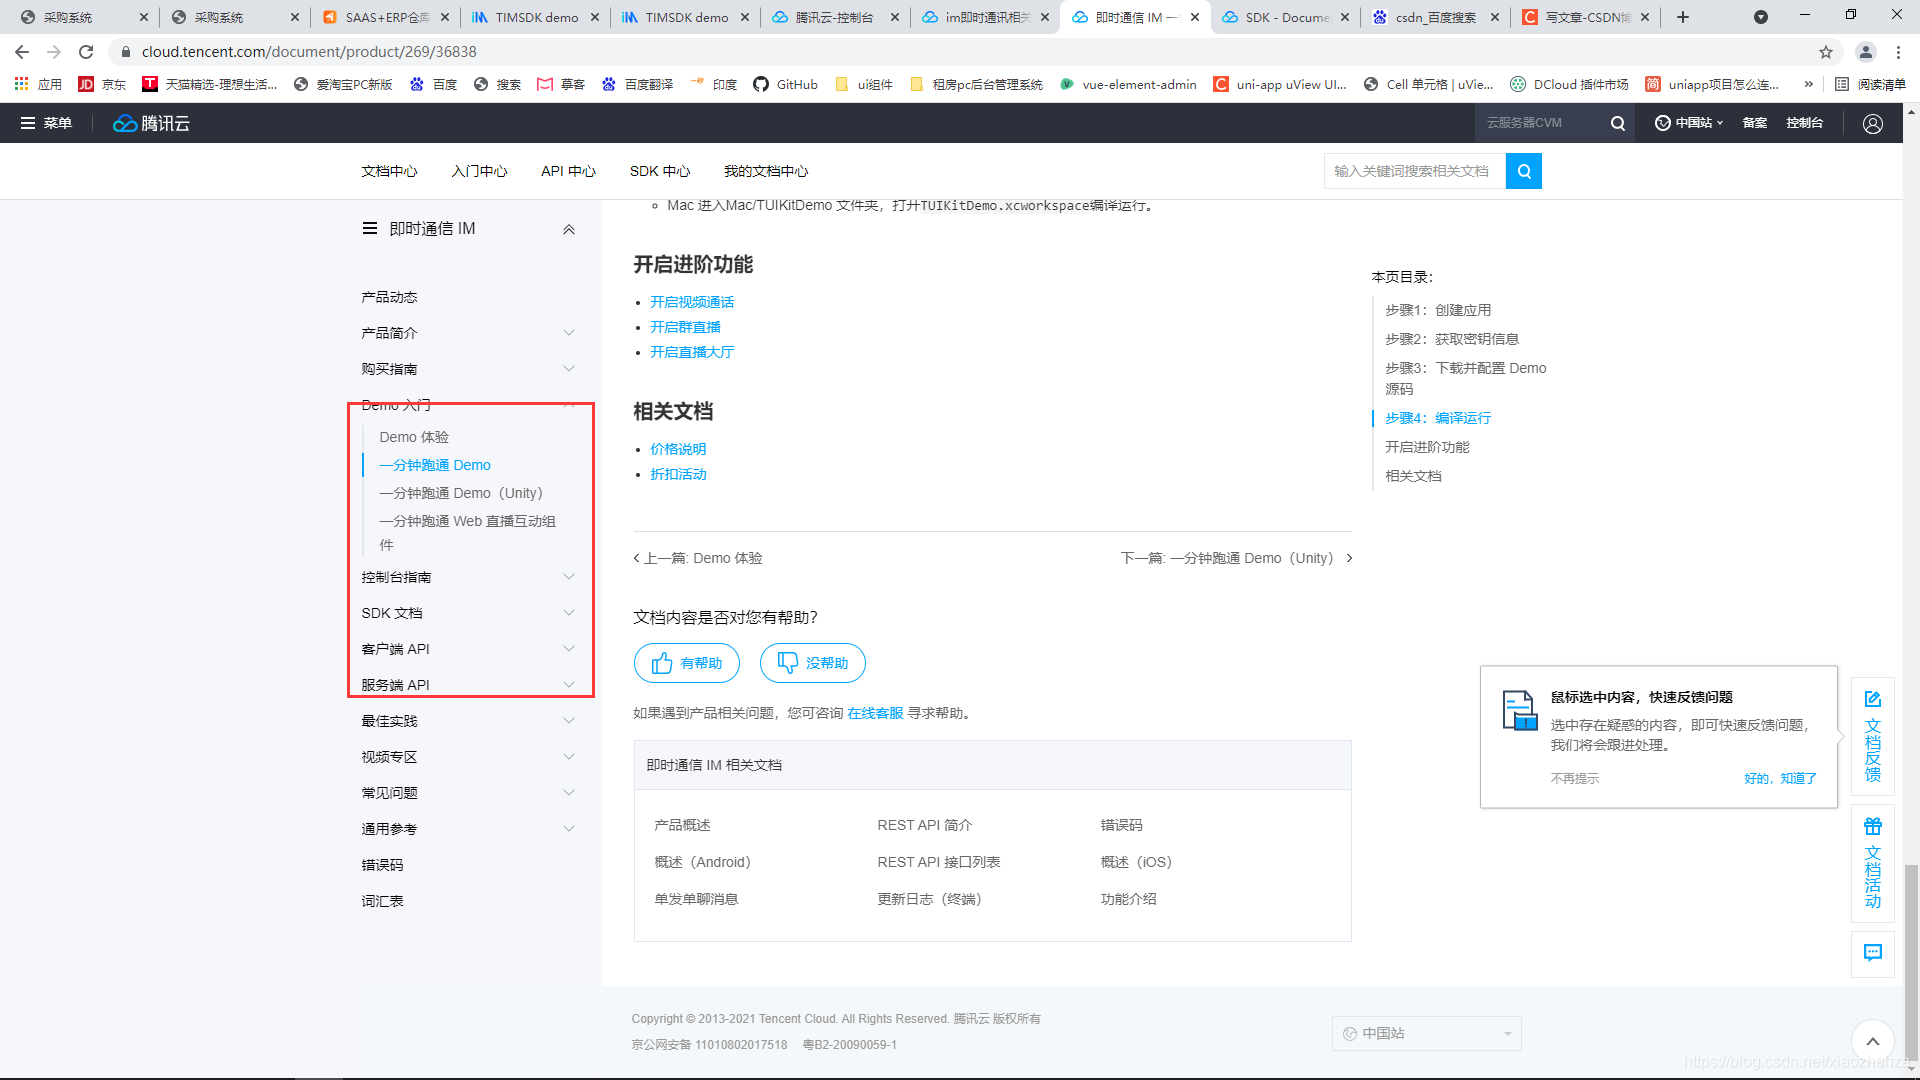The image size is (1920, 1080).
Task: Switch to the API 中心 navigation tab
Action: [x=568, y=171]
